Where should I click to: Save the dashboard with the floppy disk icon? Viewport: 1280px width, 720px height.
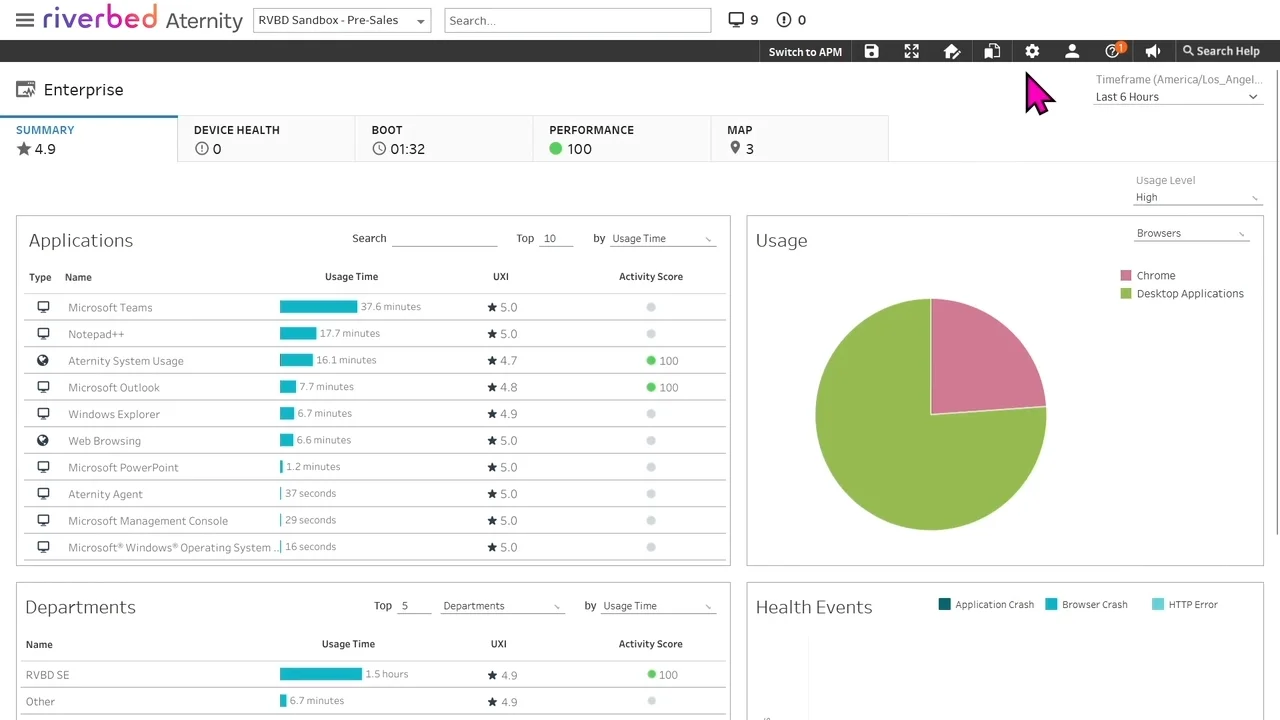872,51
